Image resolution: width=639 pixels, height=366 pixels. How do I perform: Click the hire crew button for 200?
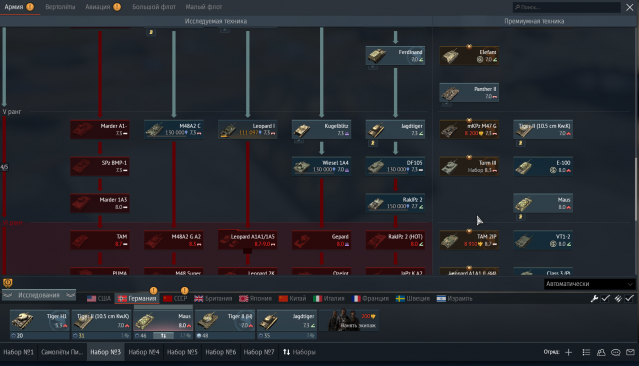(353, 320)
